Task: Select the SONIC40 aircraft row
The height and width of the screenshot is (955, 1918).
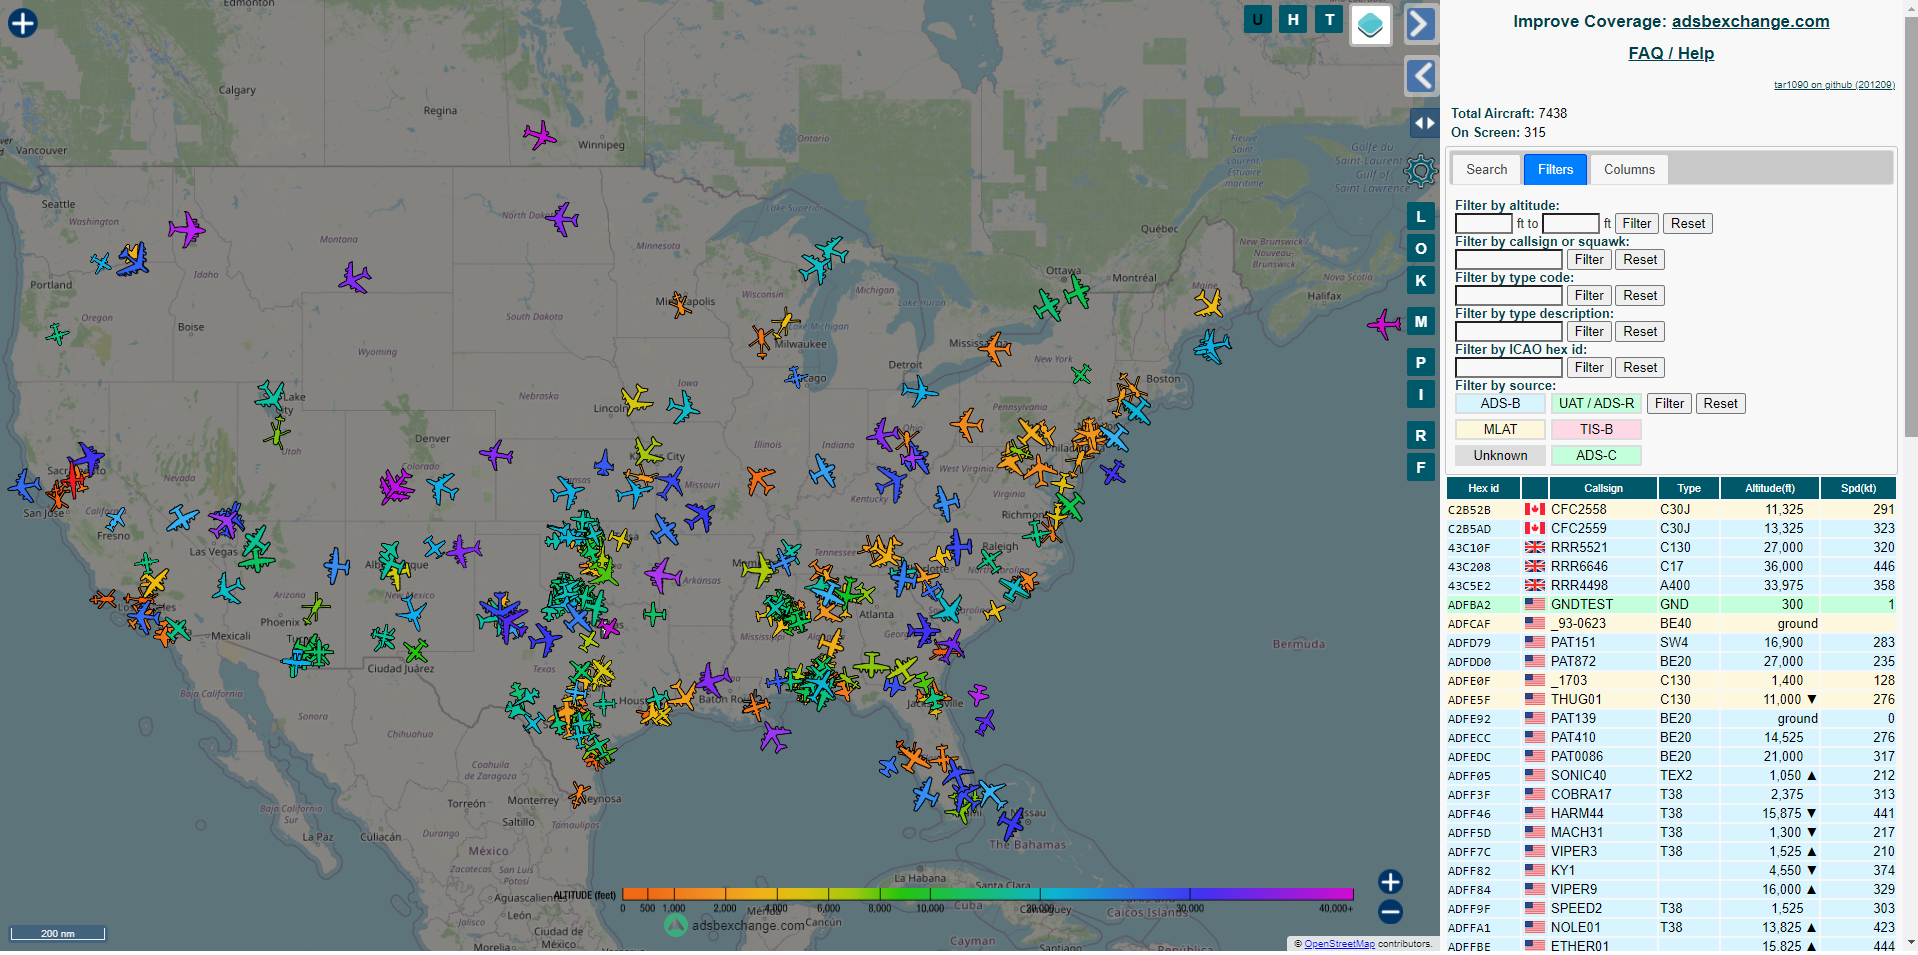Action: coord(1671,775)
